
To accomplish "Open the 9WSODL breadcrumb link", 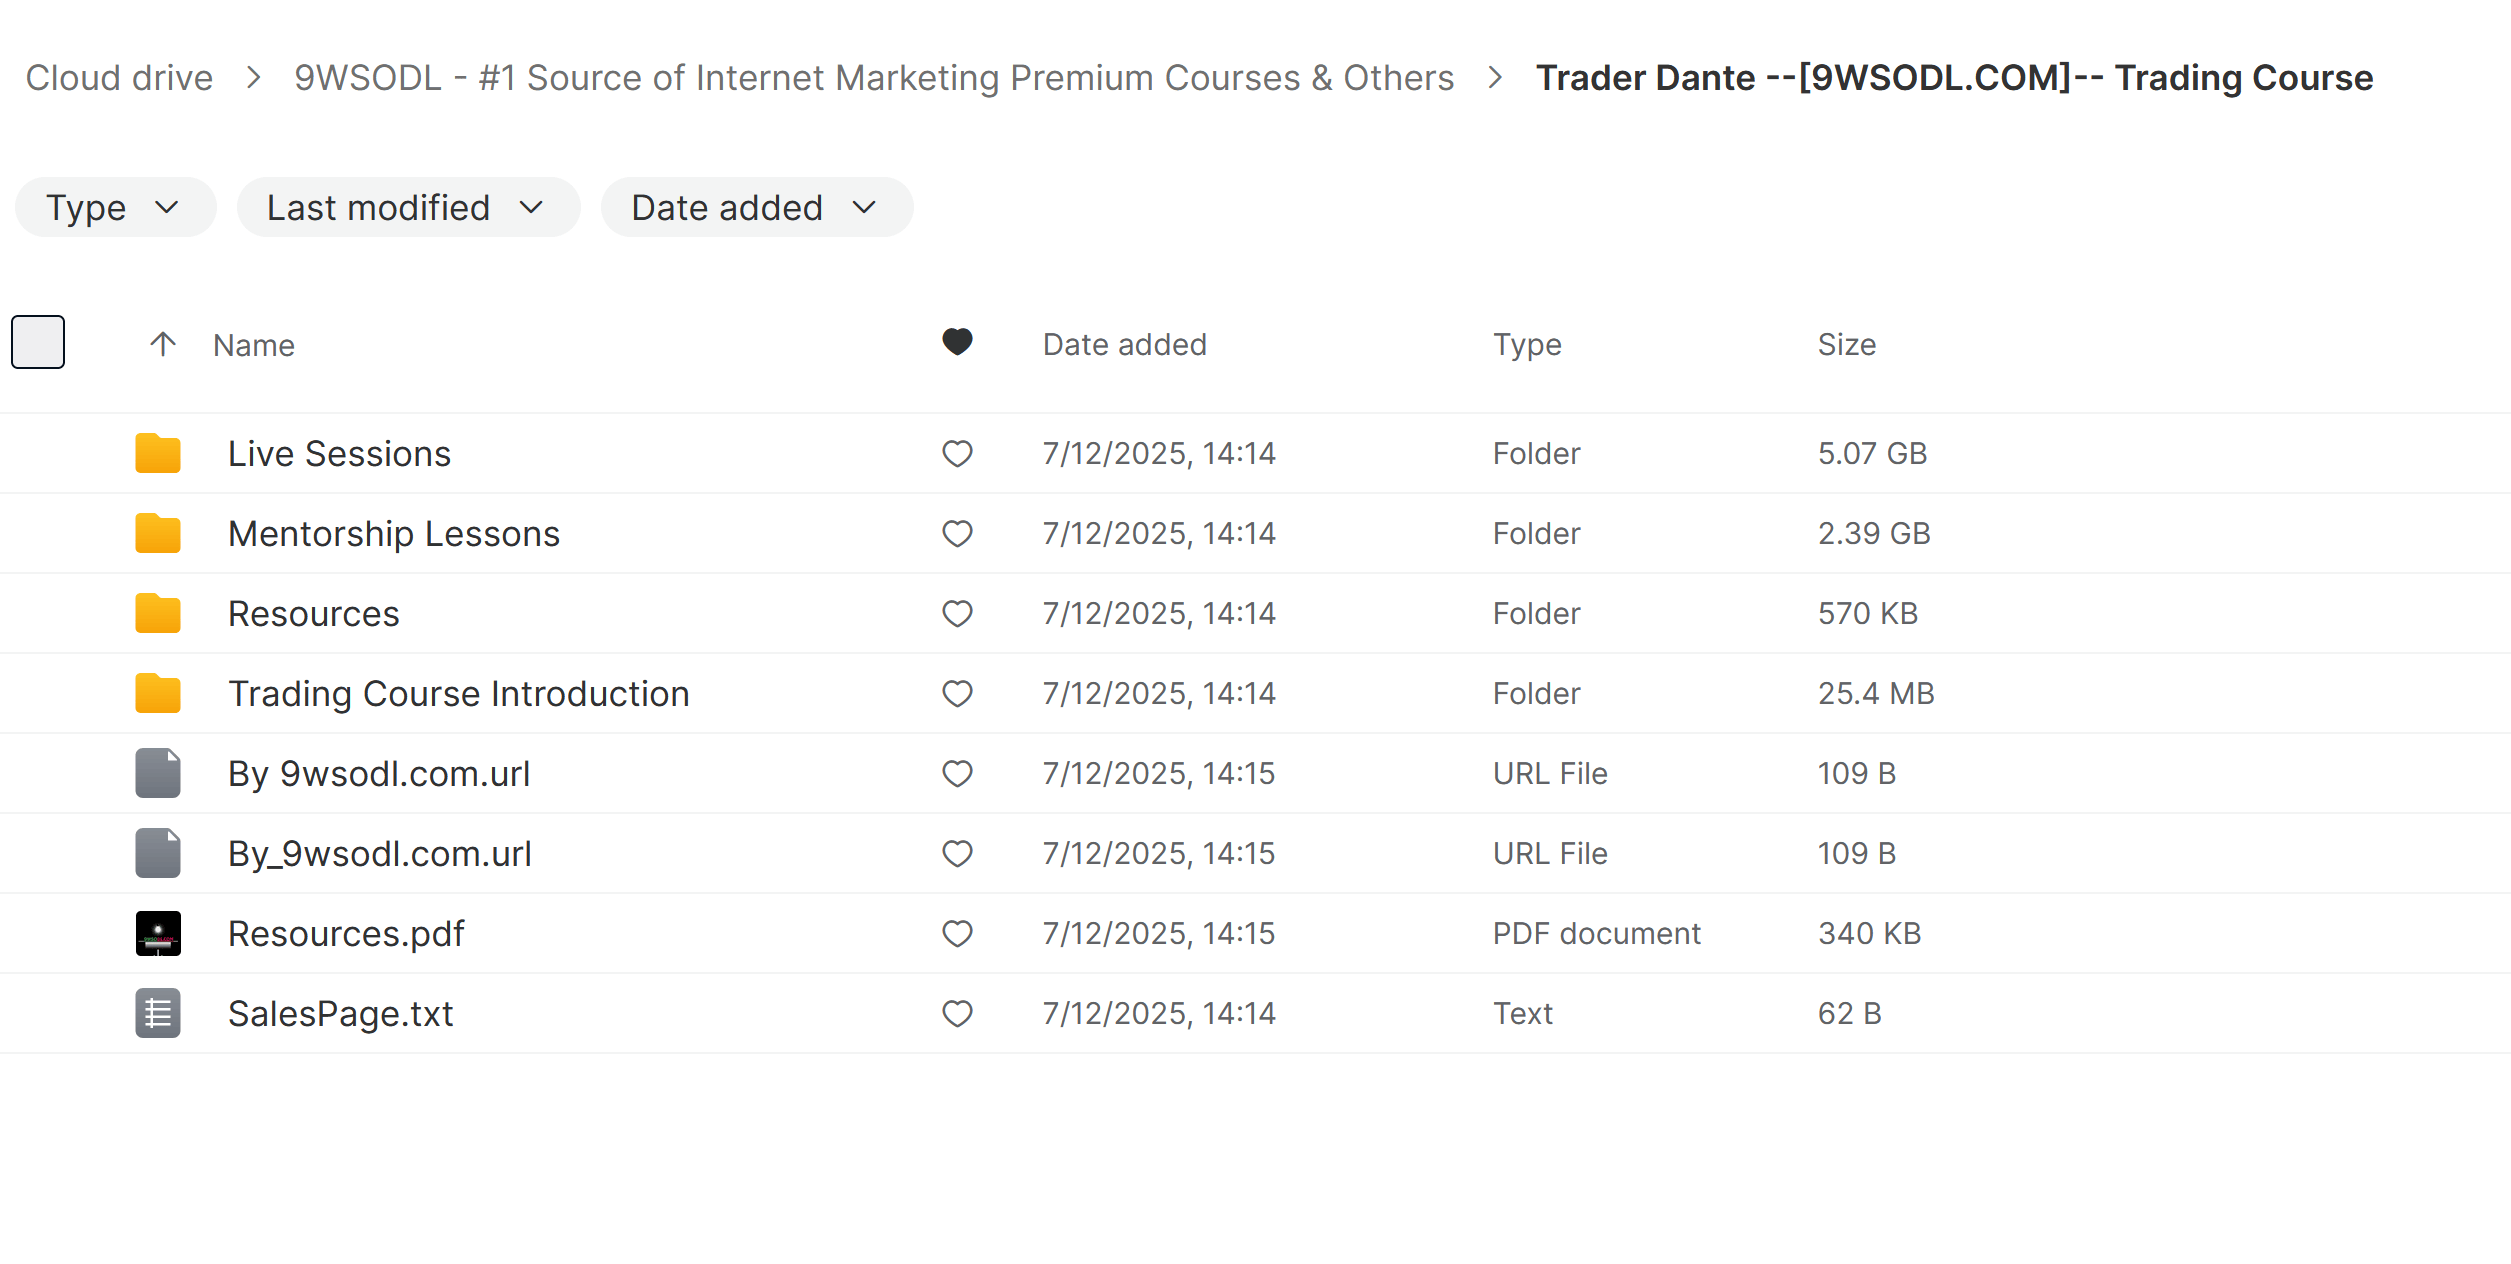I will pyautogui.click(x=872, y=77).
